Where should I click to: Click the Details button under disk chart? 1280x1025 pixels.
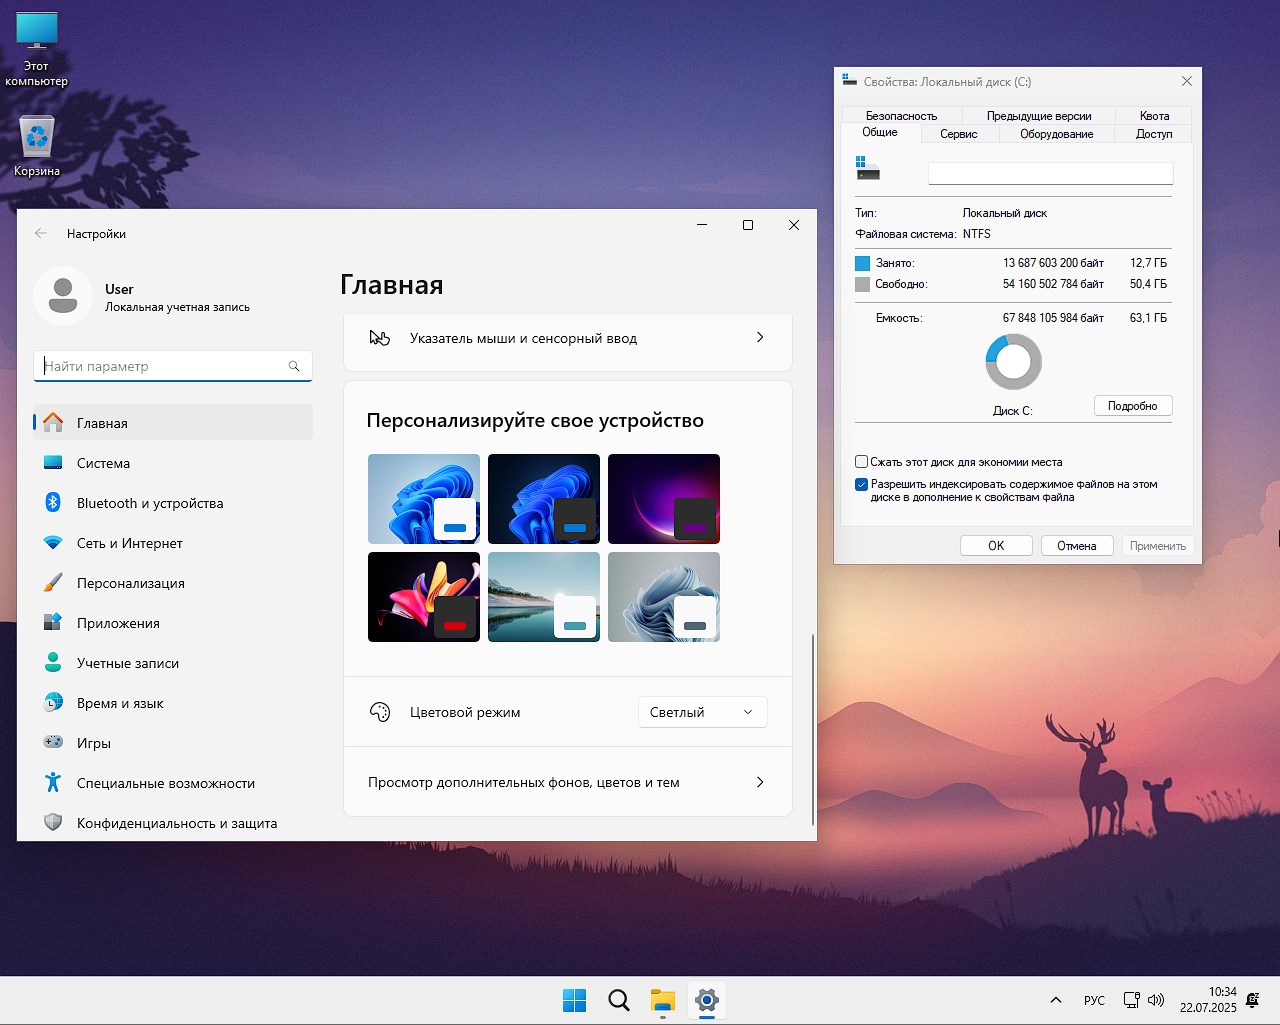(x=1132, y=406)
